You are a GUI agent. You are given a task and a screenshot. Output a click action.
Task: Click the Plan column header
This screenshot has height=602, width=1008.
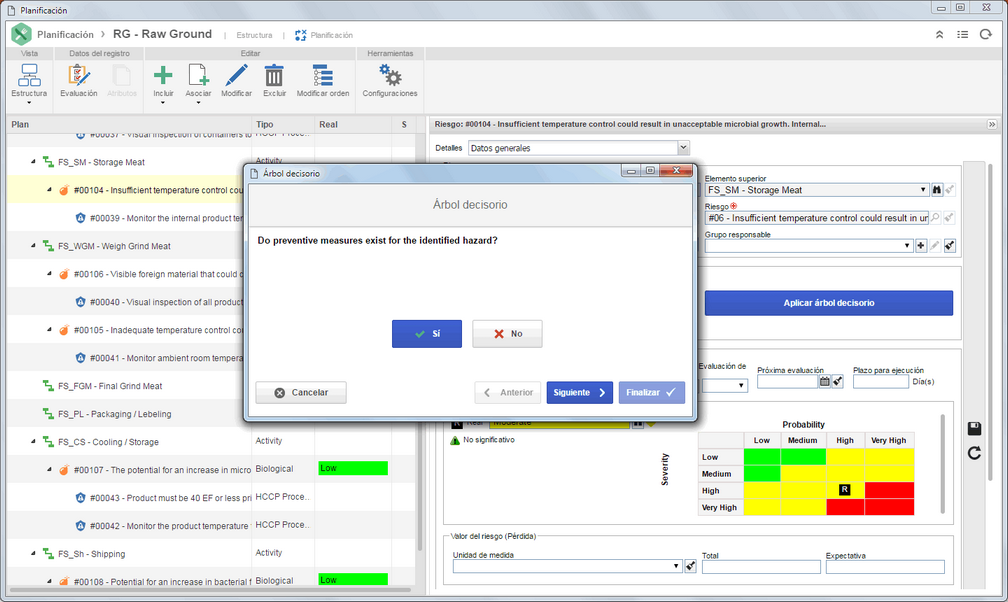click(x=129, y=124)
